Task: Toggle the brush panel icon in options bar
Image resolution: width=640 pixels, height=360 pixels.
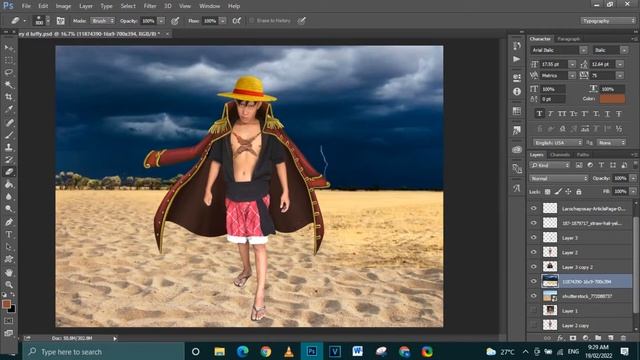Action: 60,21
